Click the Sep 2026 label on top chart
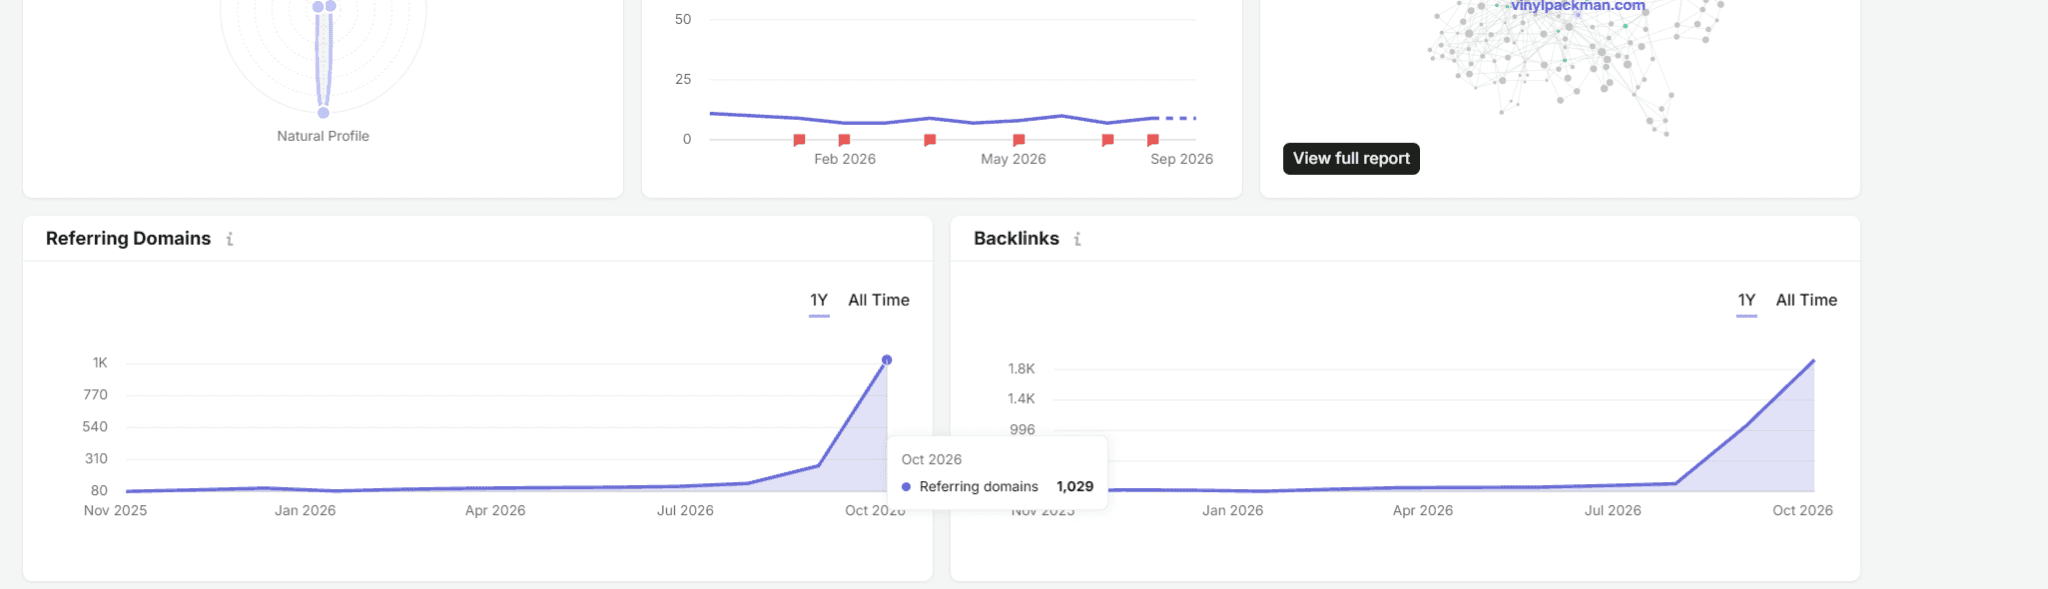This screenshot has width=2048, height=589. (1182, 159)
